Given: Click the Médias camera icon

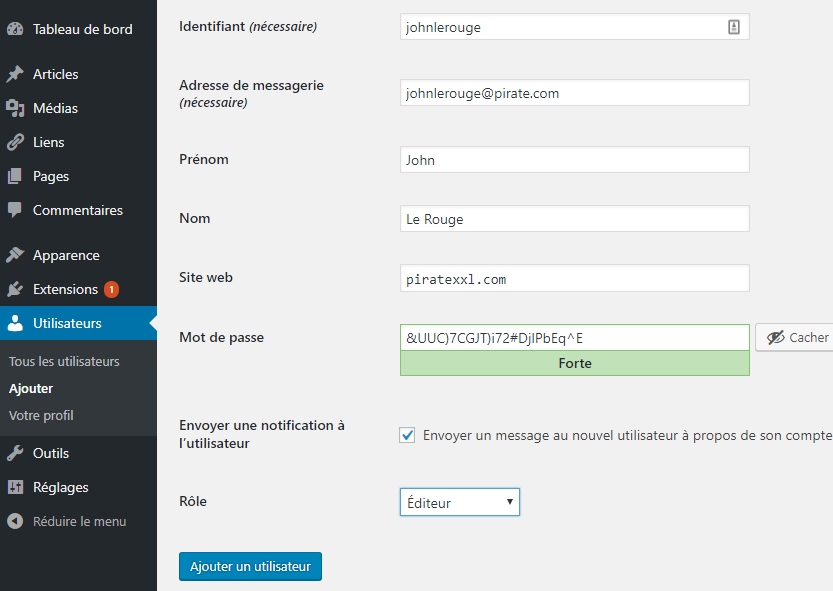Looking at the screenshot, I should pos(16,108).
